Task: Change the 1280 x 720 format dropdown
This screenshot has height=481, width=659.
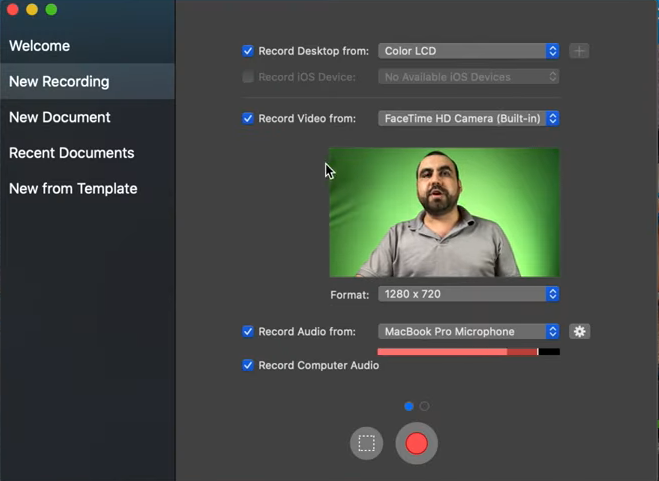Action: point(469,294)
